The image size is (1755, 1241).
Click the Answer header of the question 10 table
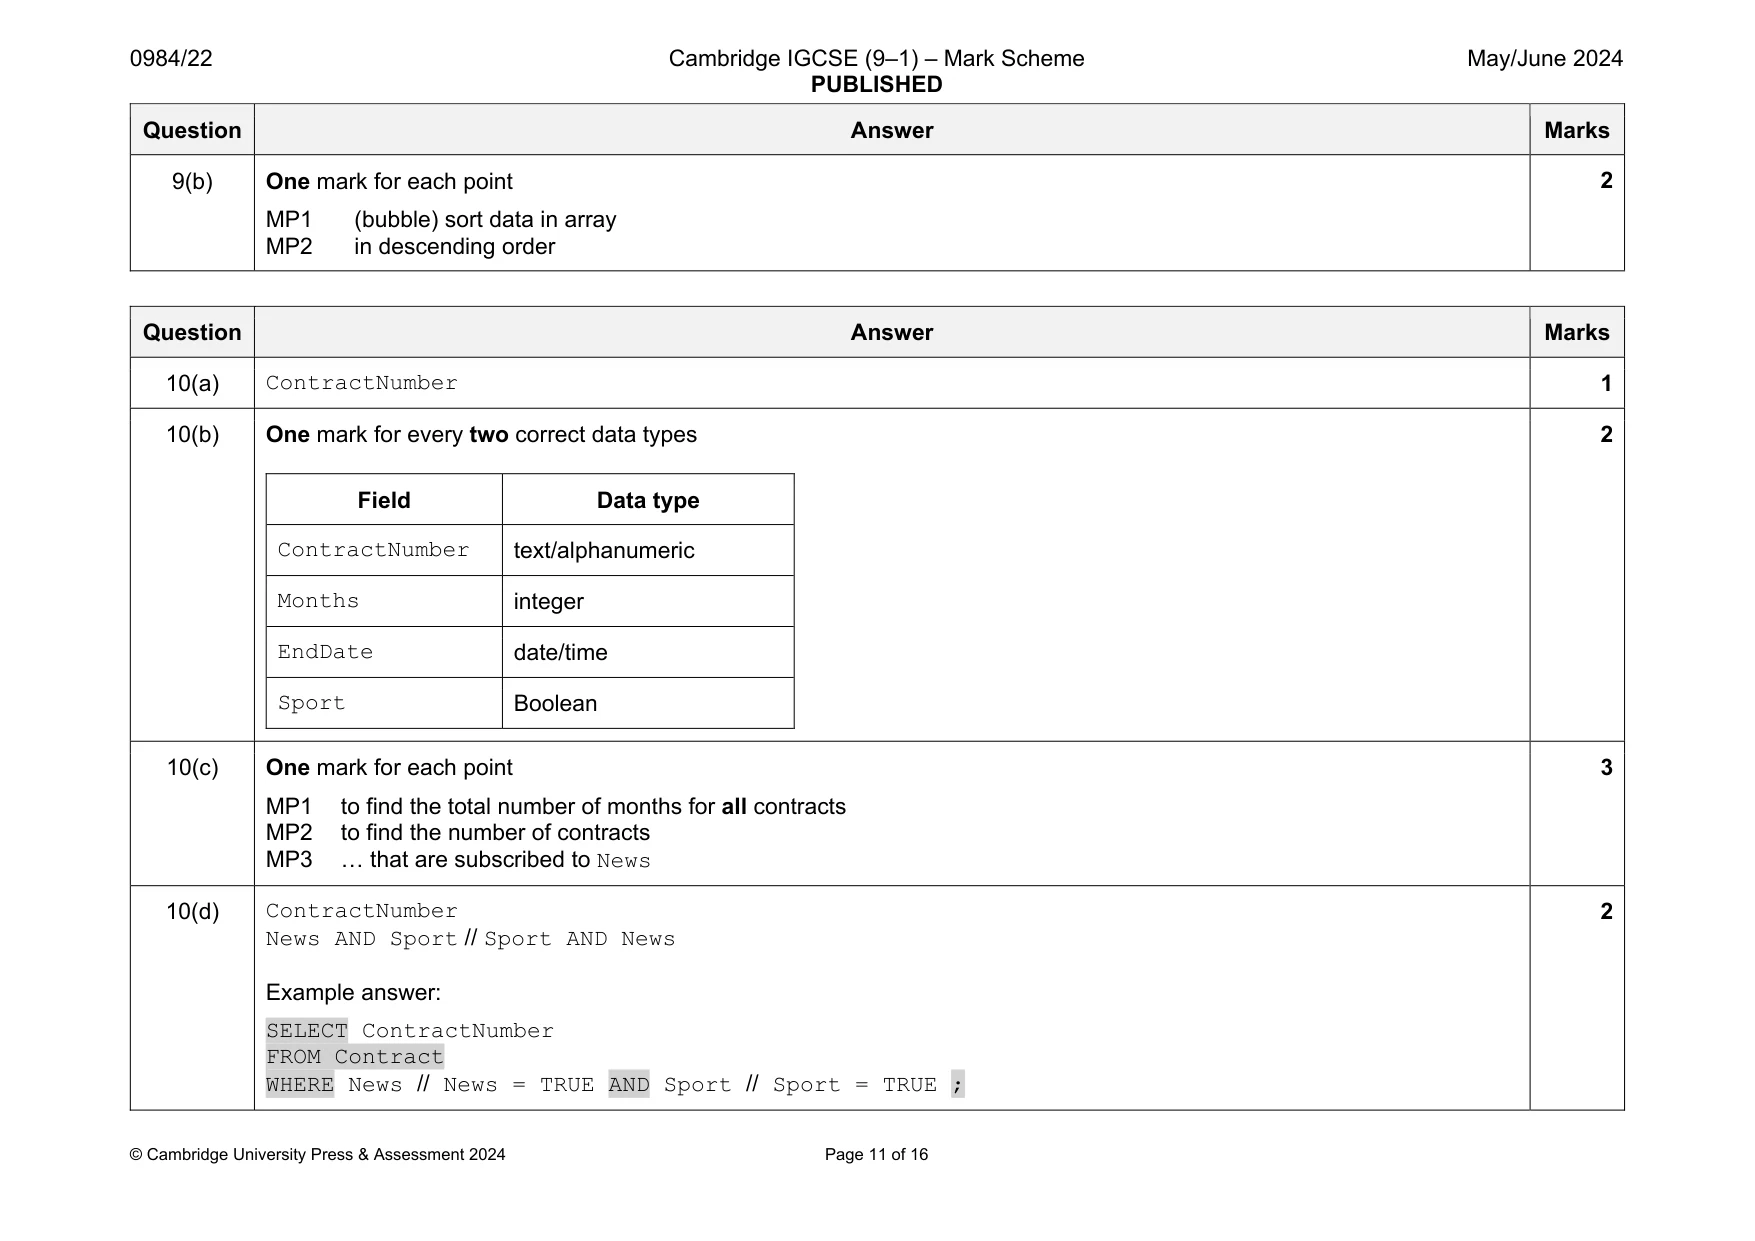point(892,333)
